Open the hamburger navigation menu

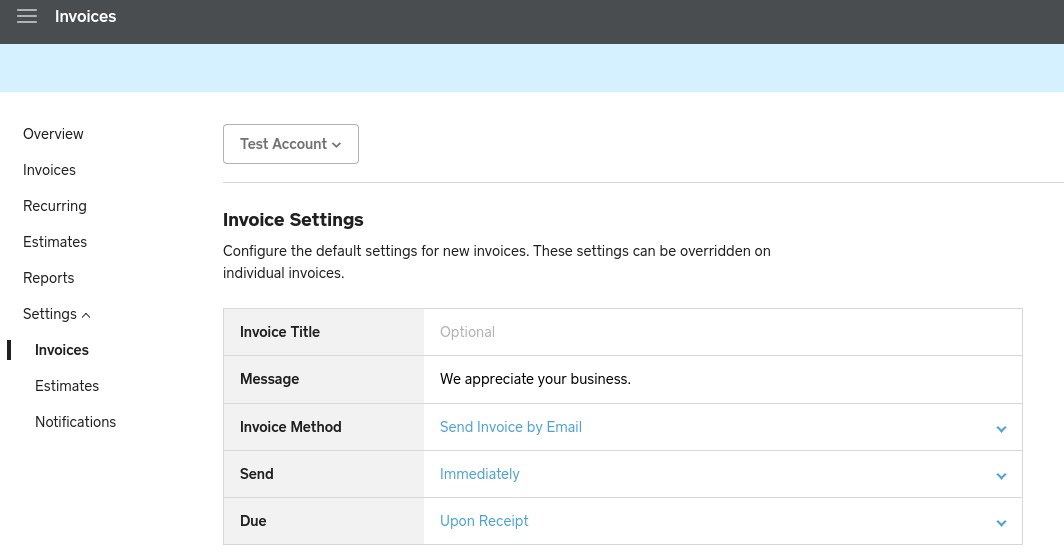pyautogui.click(x=27, y=16)
